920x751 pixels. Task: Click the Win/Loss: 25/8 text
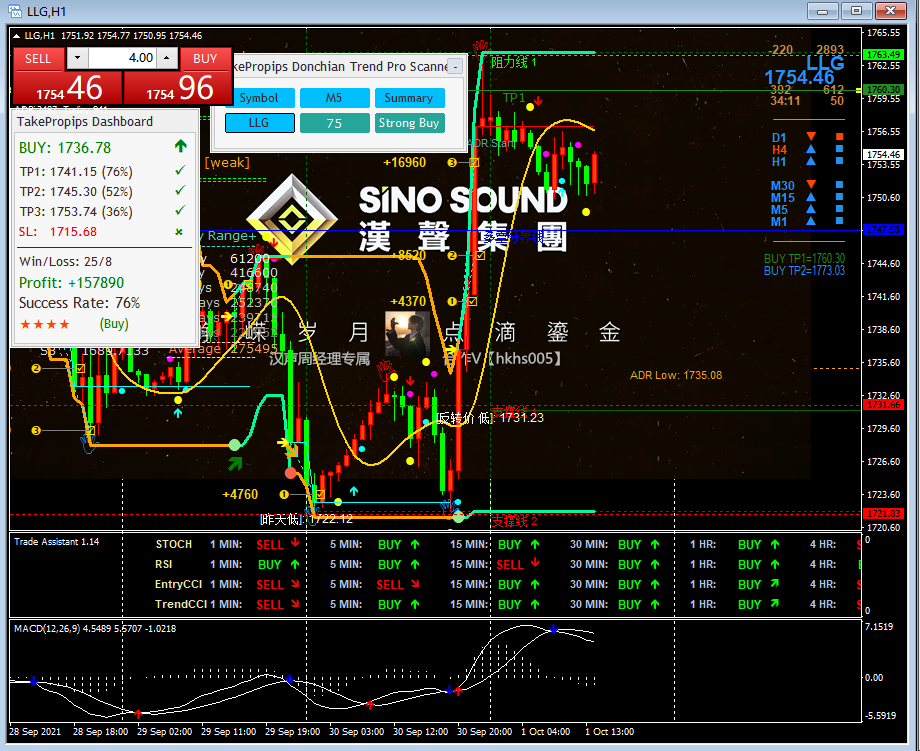click(66, 262)
